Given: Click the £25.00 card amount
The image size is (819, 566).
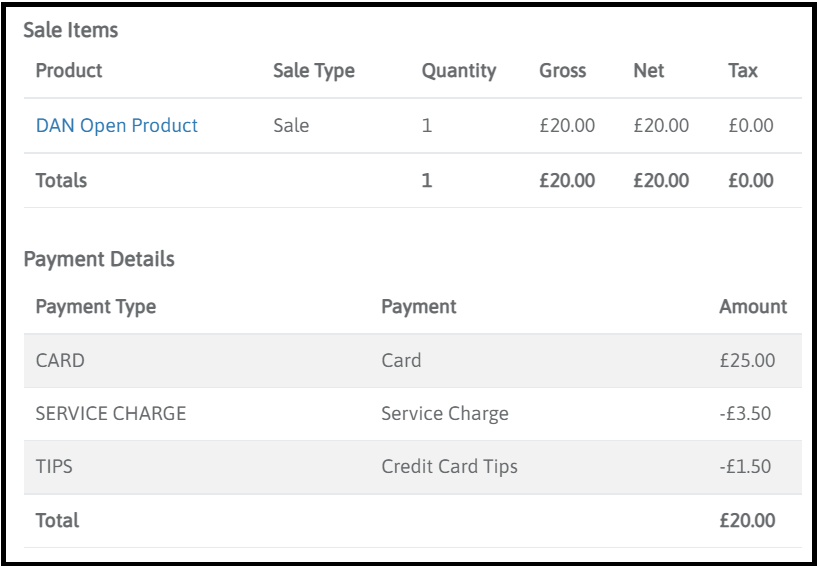Looking at the screenshot, I should click(x=746, y=361).
